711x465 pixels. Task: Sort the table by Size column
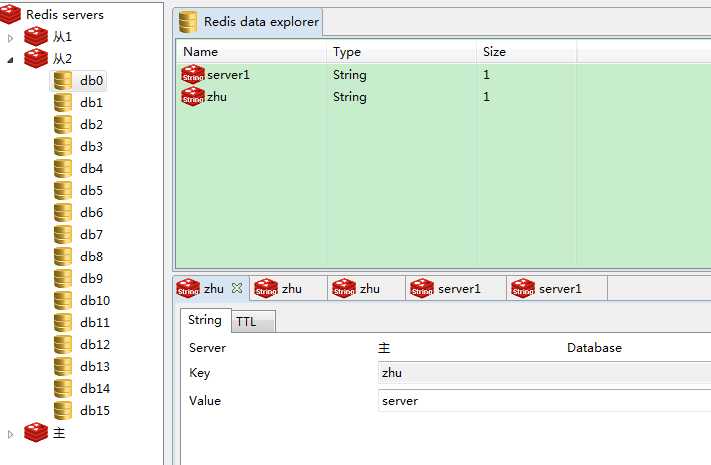(x=526, y=52)
